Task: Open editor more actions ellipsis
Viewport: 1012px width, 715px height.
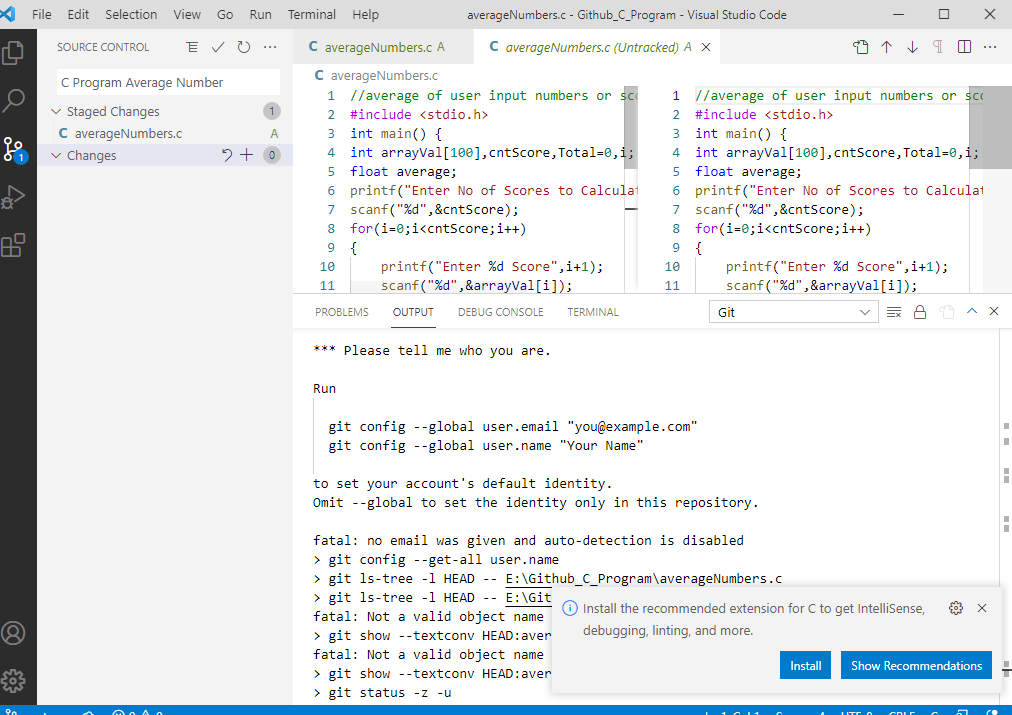Action: pos(990,47)
